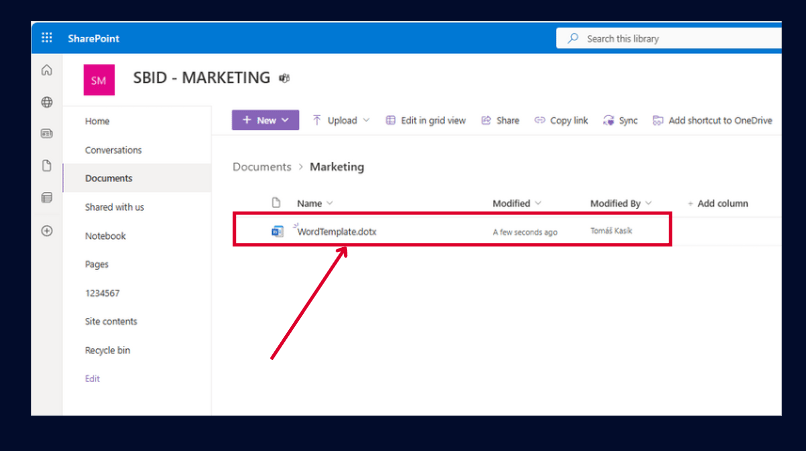
Task: Click Add column header
Action: click(718, 204)
